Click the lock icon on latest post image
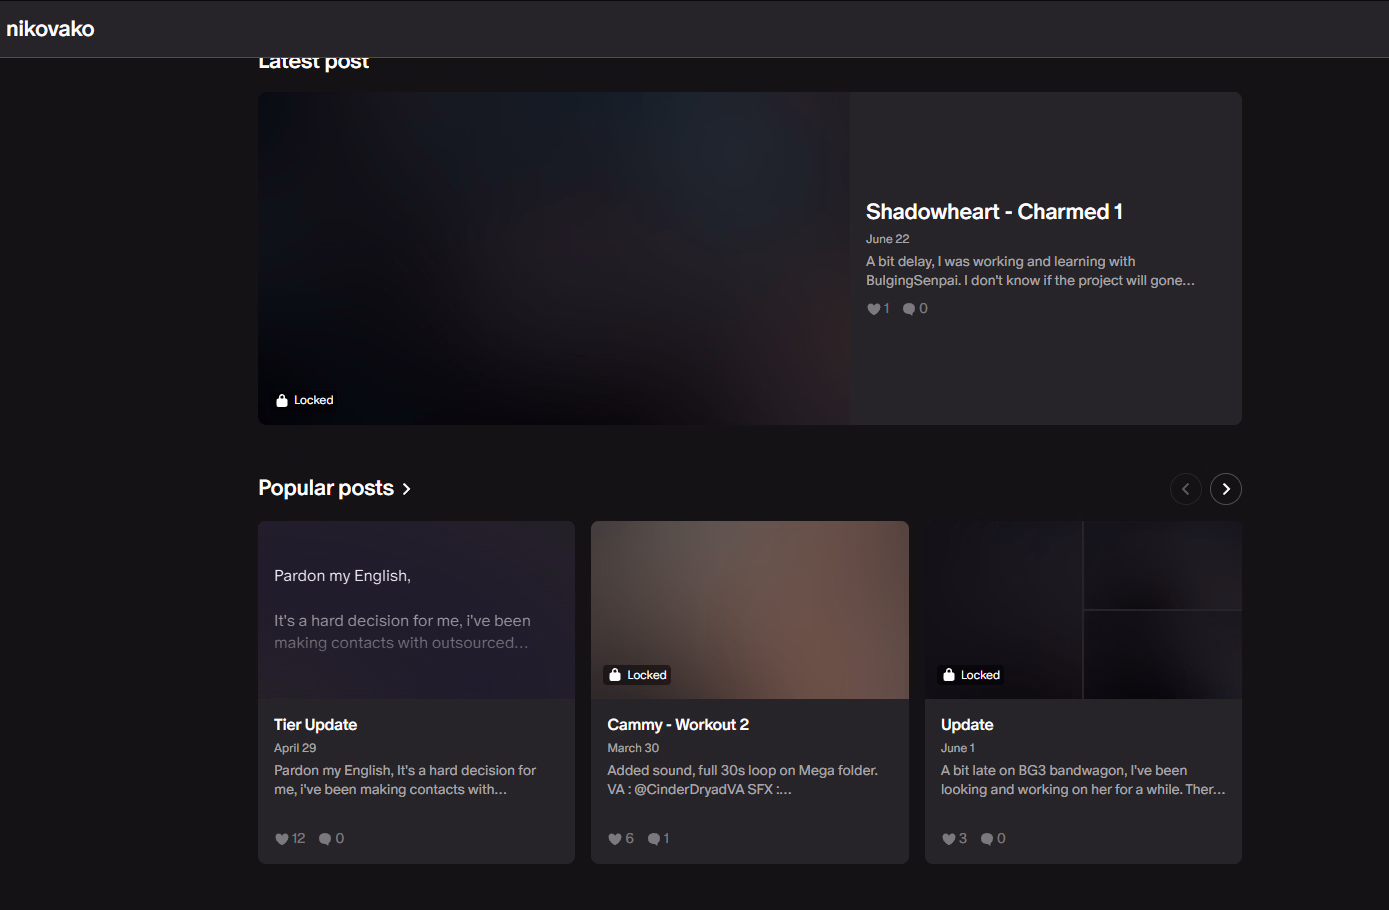Screen dimensions: 1389x910 coord(282,400)
